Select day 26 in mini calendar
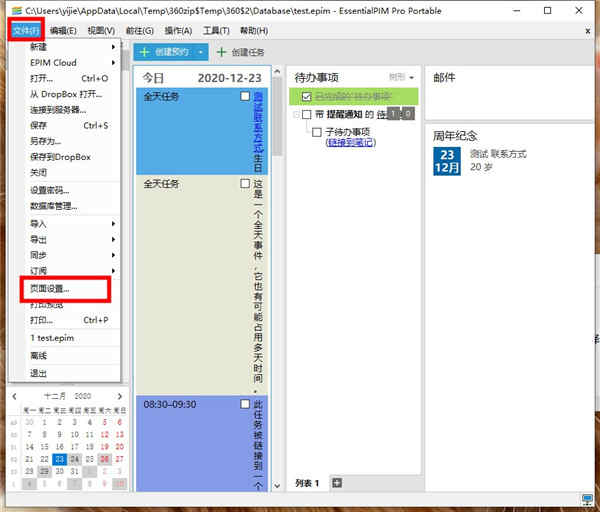 (104, 459)
